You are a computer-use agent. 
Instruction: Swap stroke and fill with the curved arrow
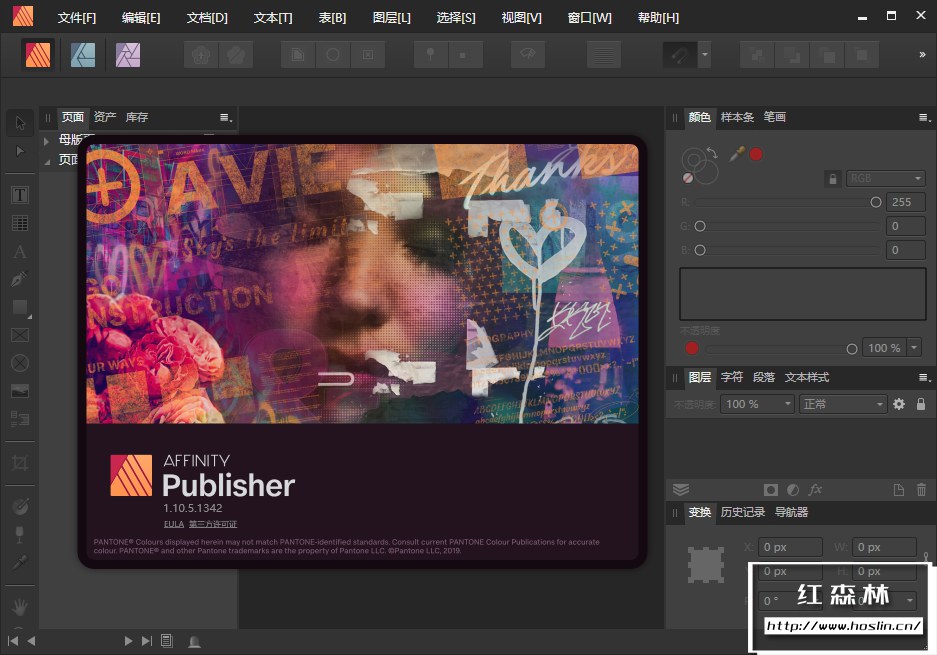click(x=712, y=152)
